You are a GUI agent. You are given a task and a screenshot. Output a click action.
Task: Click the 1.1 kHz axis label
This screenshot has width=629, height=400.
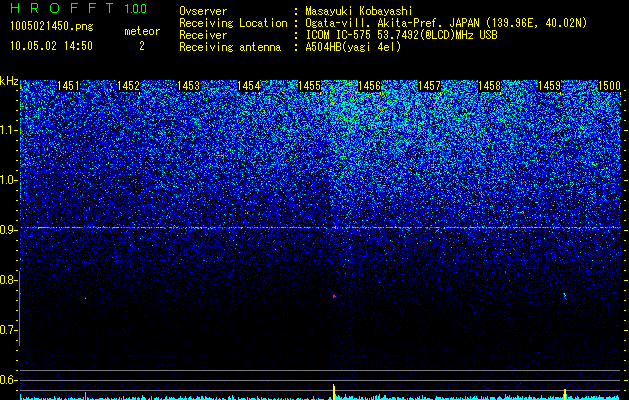tap(9, 130)
